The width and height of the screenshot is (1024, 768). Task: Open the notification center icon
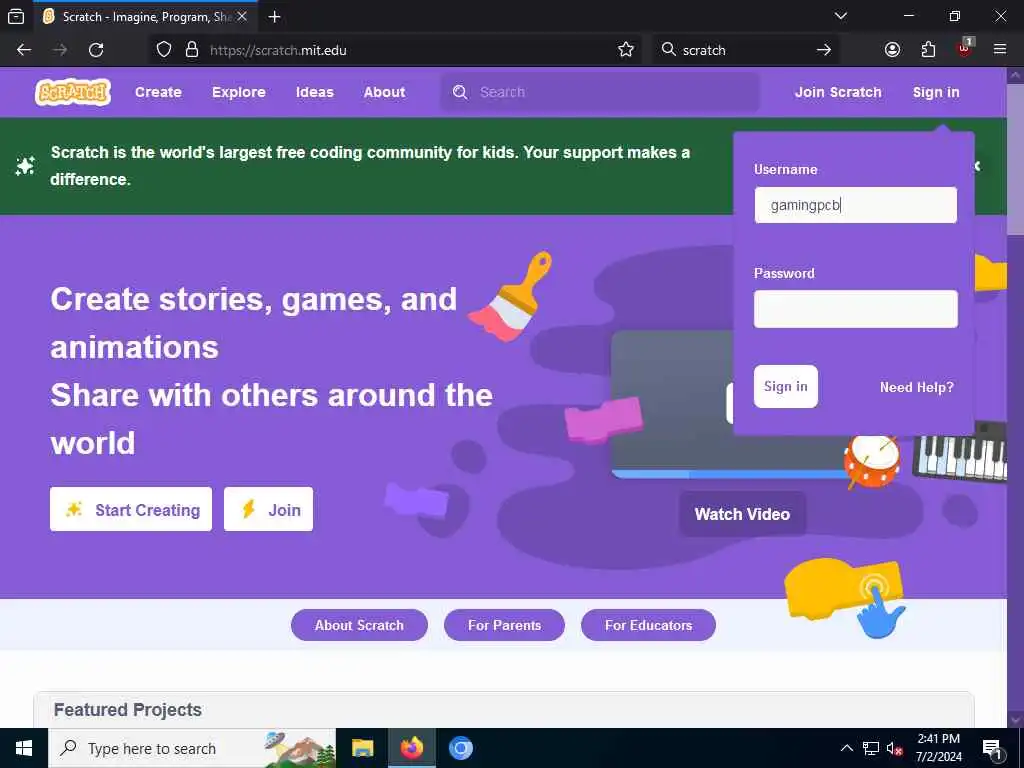coord(992,748)
